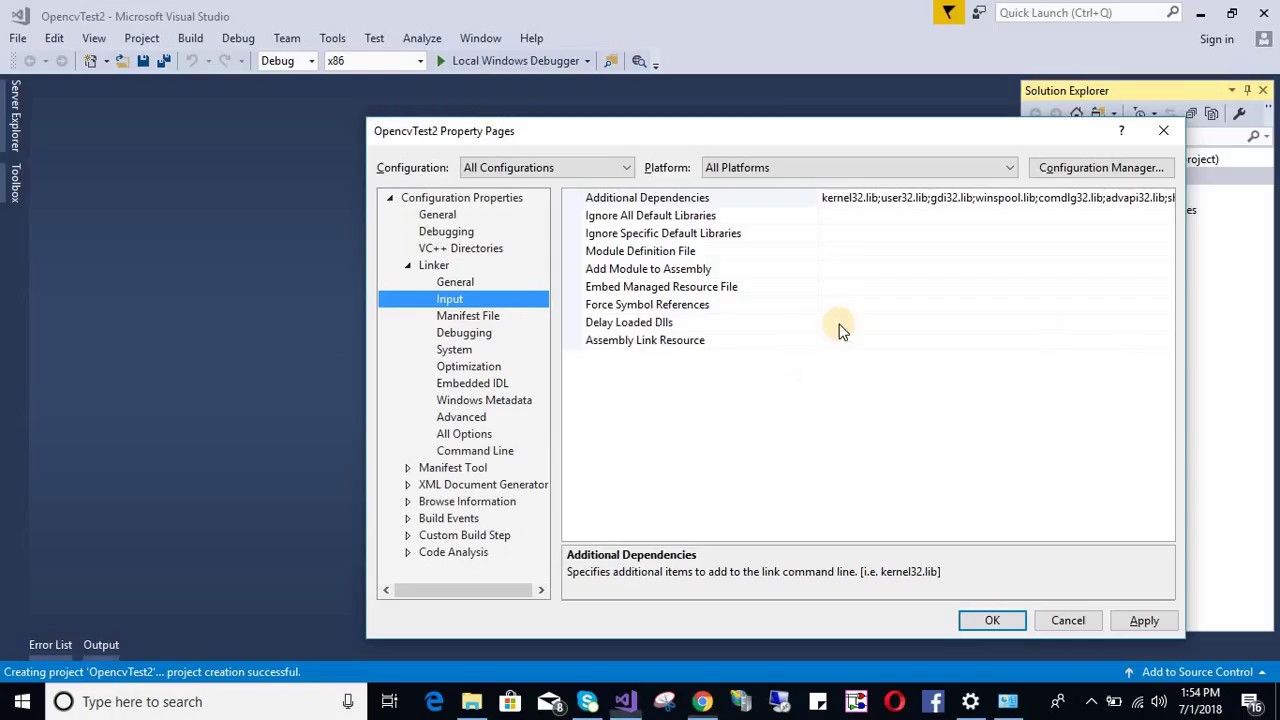Click the tree view horizontal scrollbar thumb
Screen dimensions: 1280x720
(x=463, y=590)
